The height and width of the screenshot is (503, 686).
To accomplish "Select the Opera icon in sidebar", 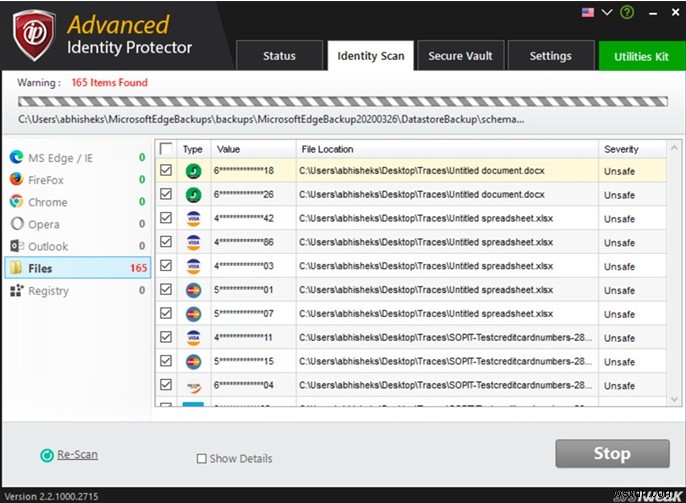I will pos(17,224).
